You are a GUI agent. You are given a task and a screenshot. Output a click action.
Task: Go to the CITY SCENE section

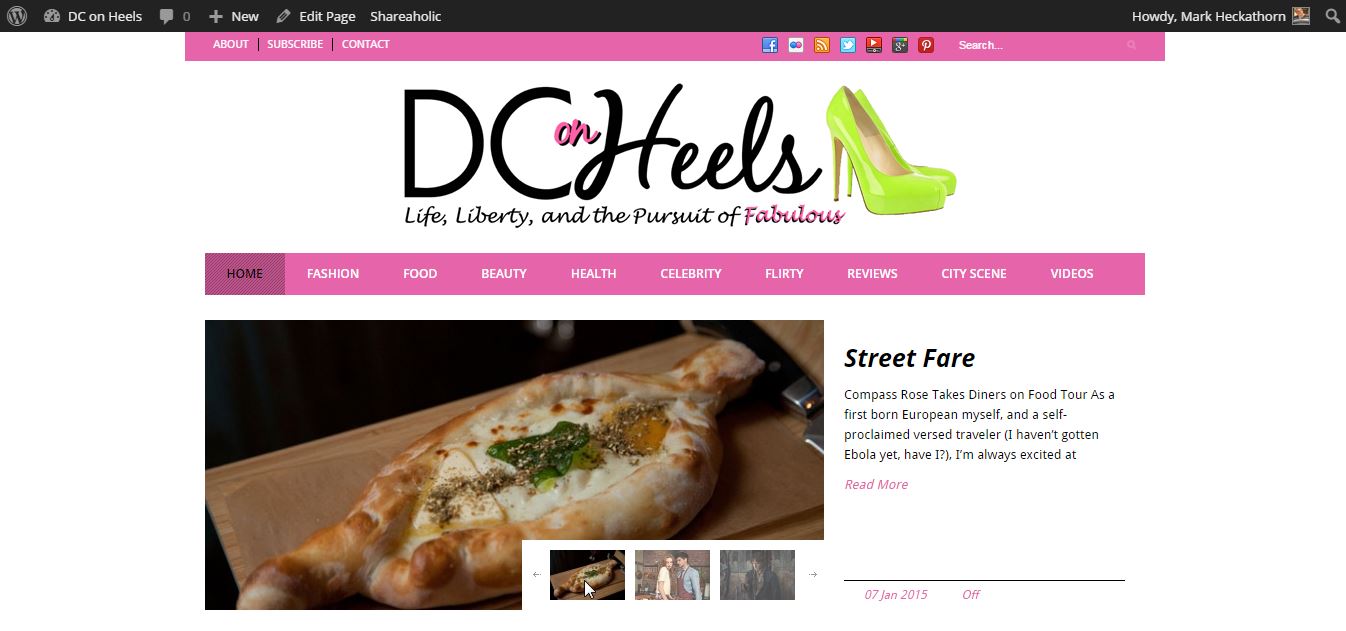[x=974, y=274]
